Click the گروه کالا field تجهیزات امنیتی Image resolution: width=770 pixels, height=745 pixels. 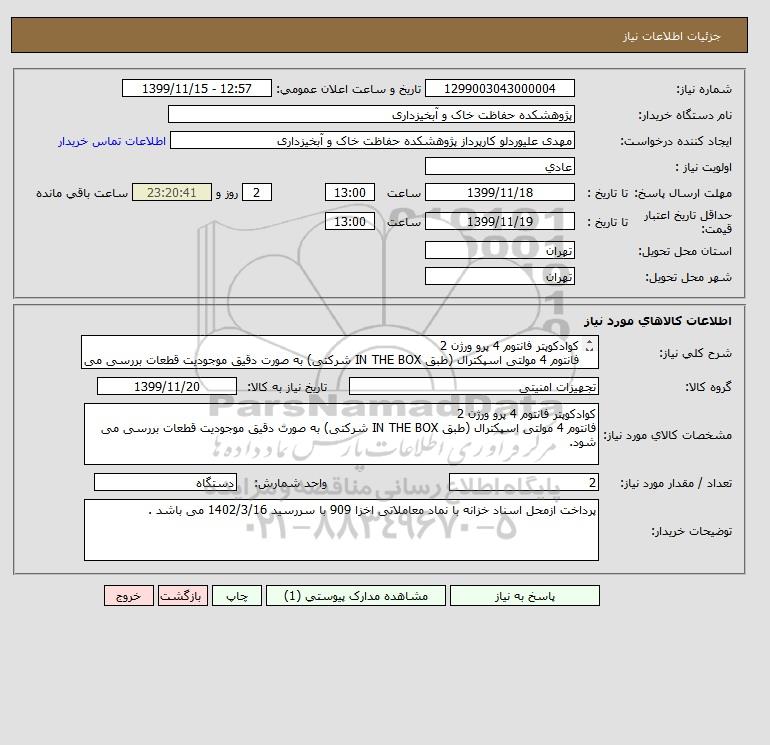tap(473, 386)
